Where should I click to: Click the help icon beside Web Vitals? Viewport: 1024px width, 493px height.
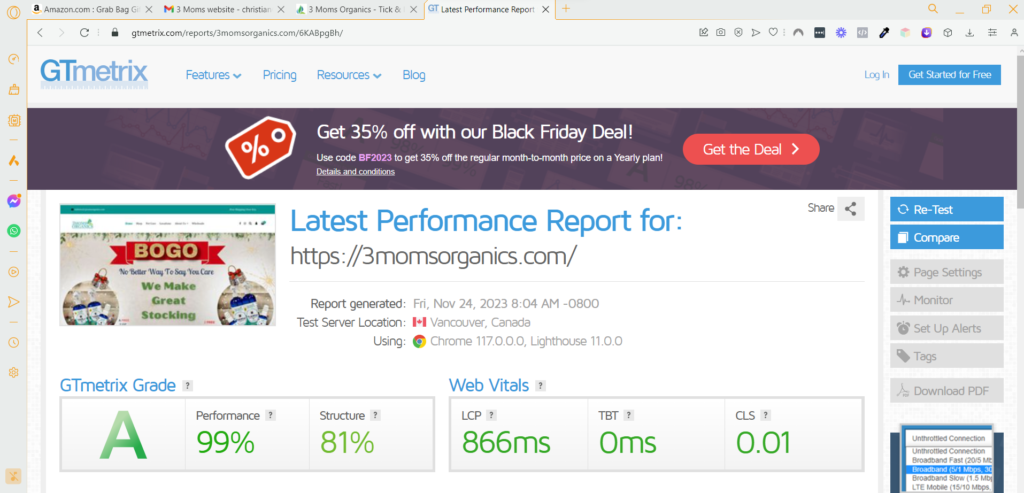pos(540,385)
